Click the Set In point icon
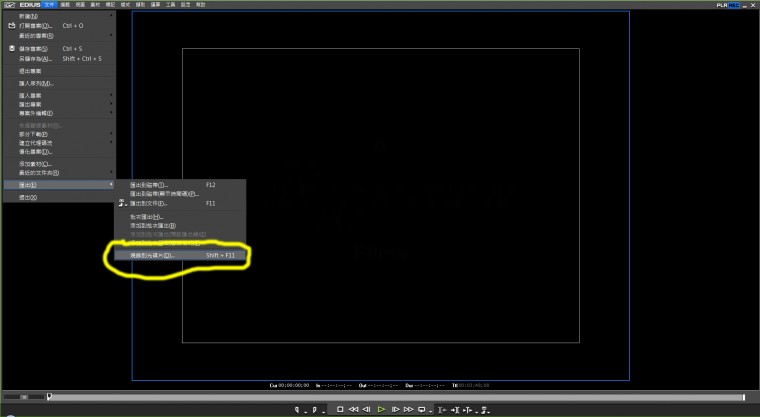 click(297, 410)
